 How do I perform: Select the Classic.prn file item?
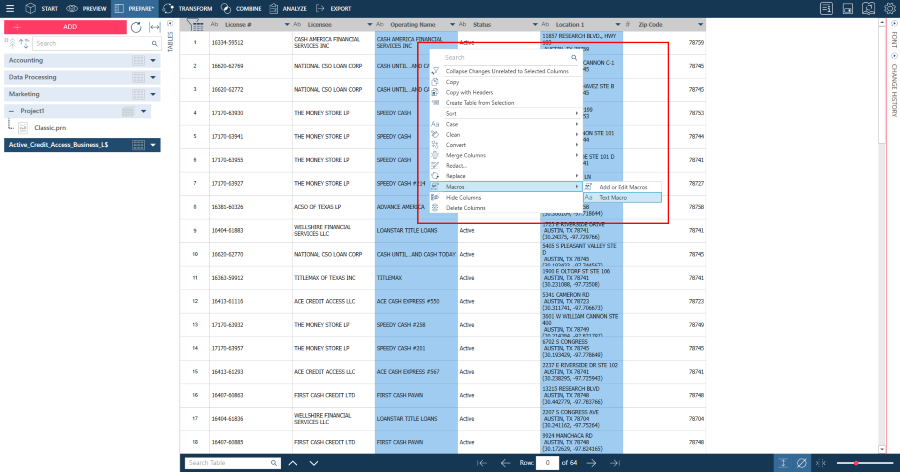click(49, 127)
